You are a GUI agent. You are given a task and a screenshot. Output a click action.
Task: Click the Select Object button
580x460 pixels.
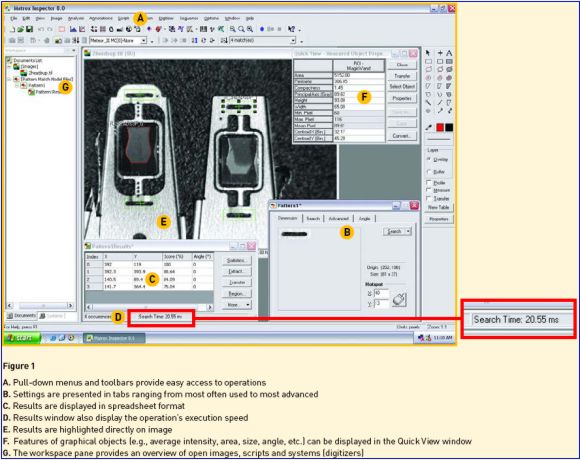[x=402, y=87]
